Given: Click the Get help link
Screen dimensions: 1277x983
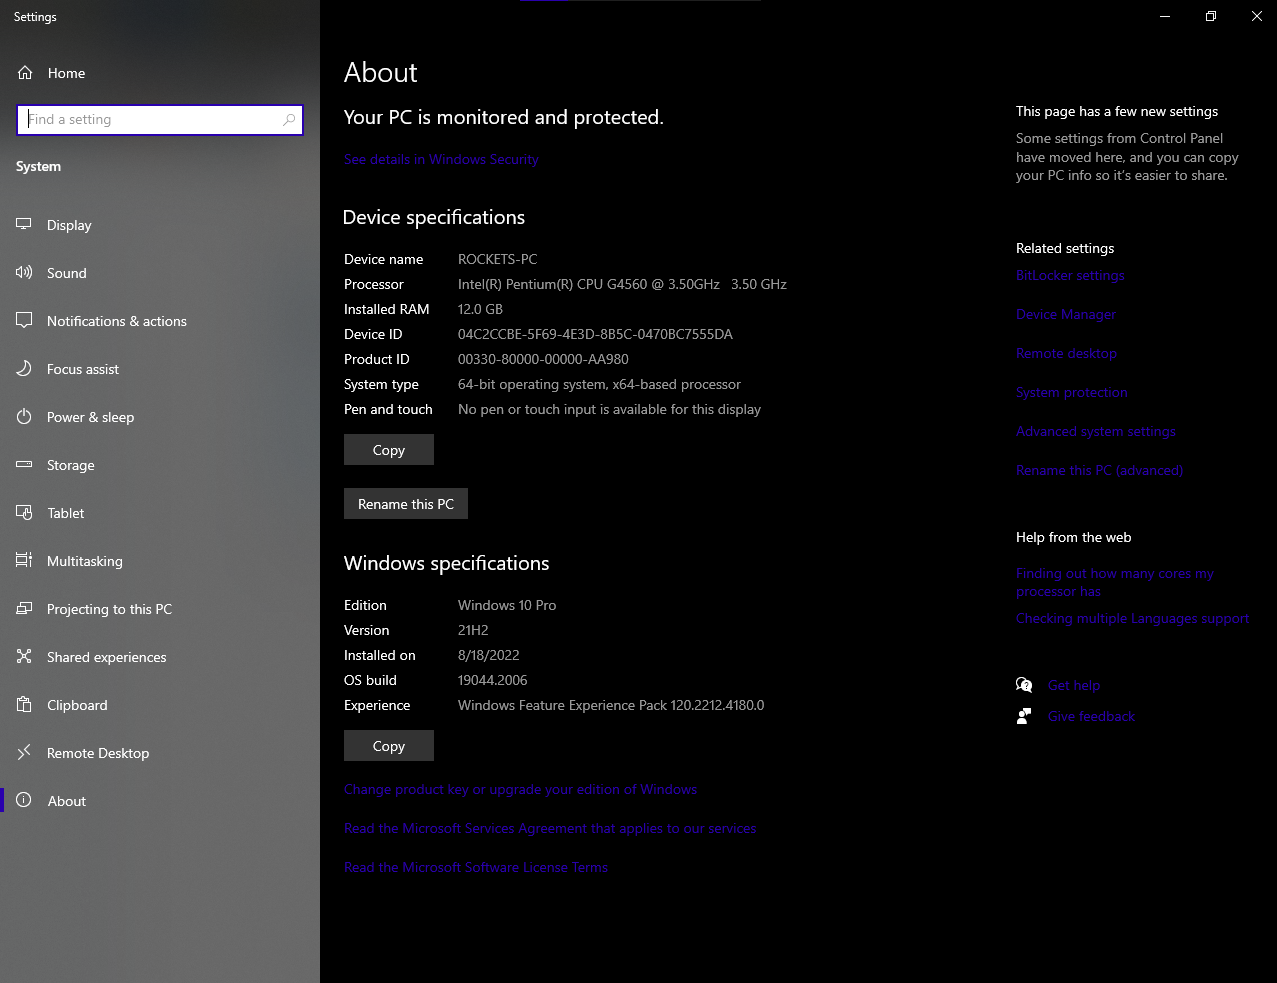Looking at the screenshot, I should coord(1074,685).
